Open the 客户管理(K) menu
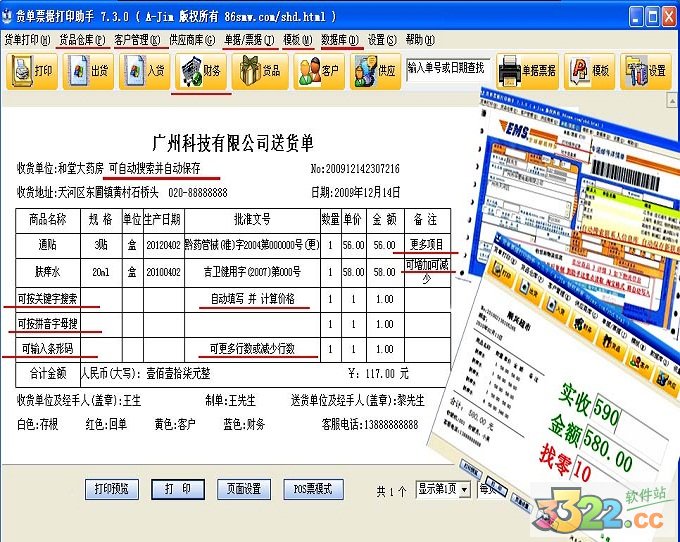Viewport: 680px width, 542px height. 137,40
